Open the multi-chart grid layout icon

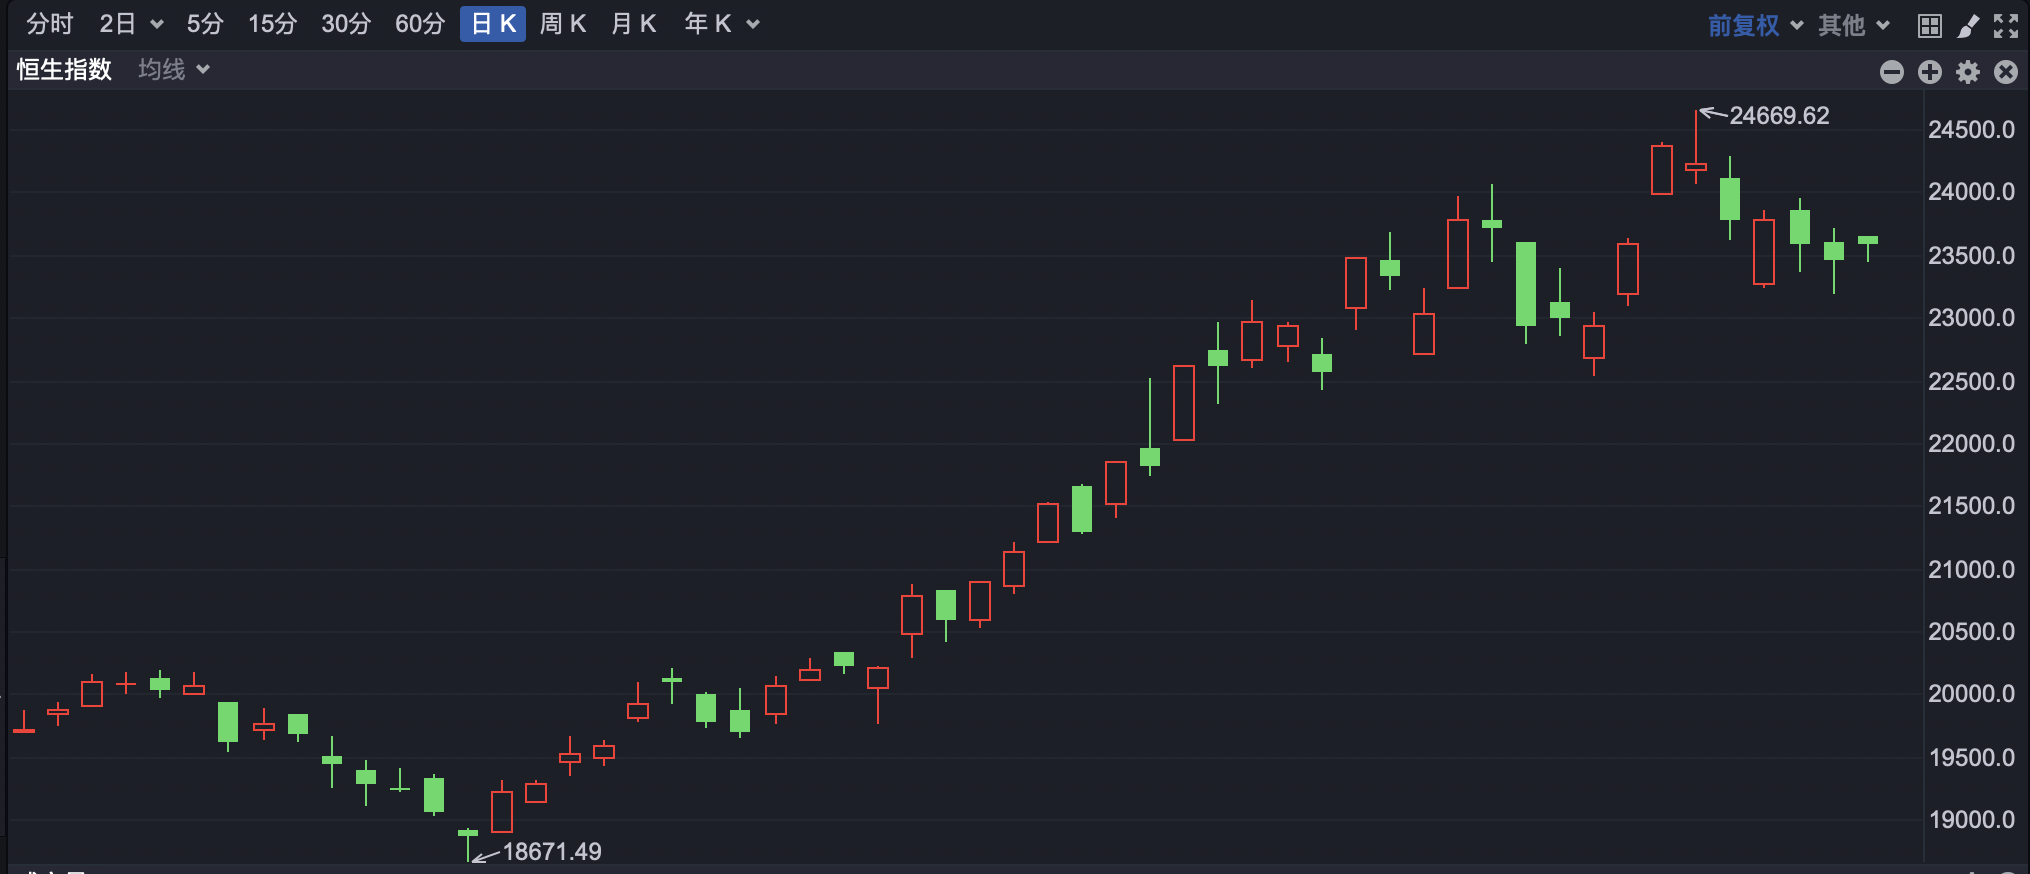(1929, 26)
